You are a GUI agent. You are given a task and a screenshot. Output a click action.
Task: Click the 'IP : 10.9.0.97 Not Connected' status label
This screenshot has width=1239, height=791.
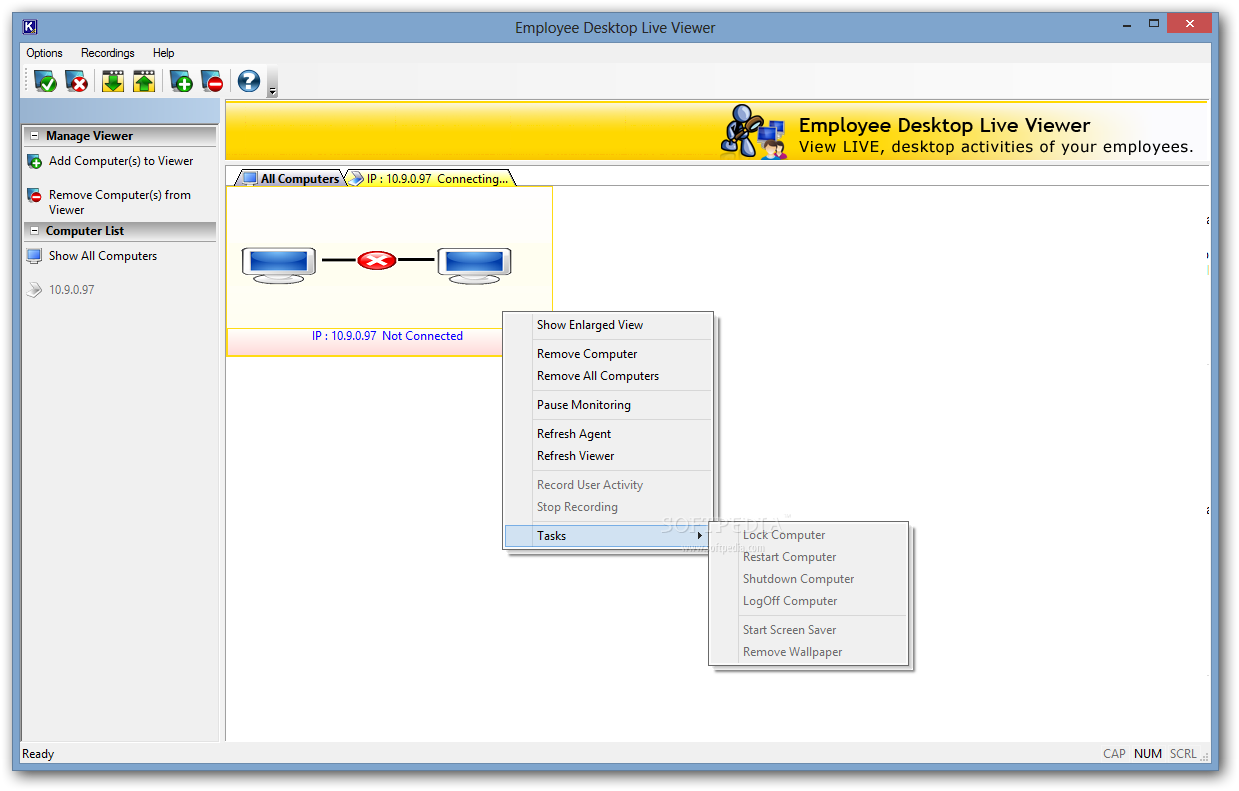(x=387, y=336)
